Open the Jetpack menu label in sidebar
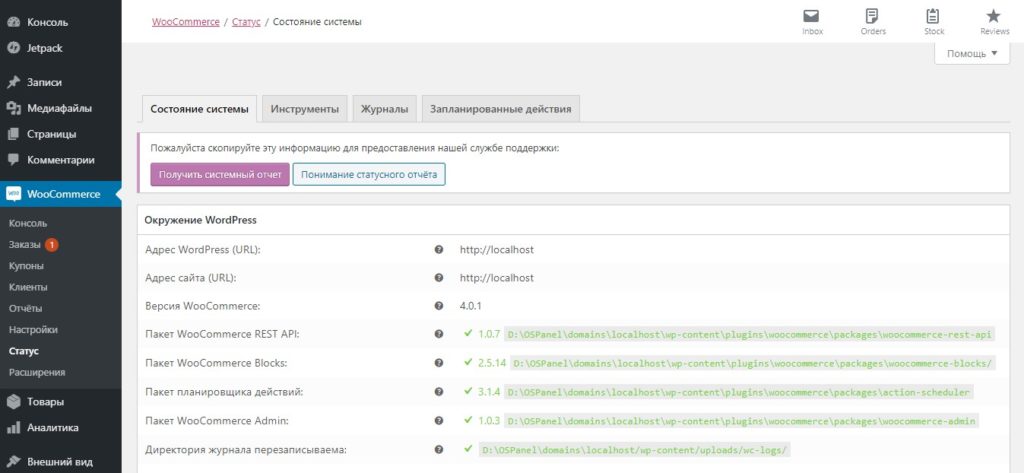 pos(45,48)
